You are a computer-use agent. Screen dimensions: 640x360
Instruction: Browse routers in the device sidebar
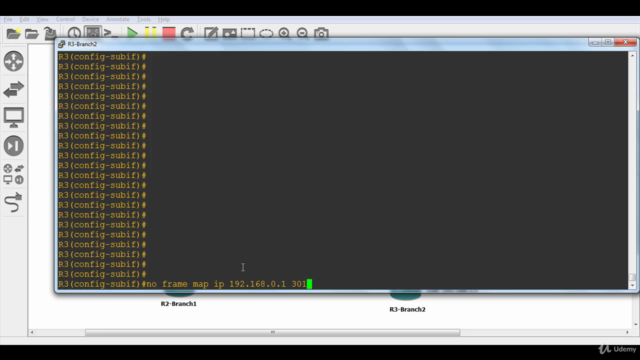point(14,61)
